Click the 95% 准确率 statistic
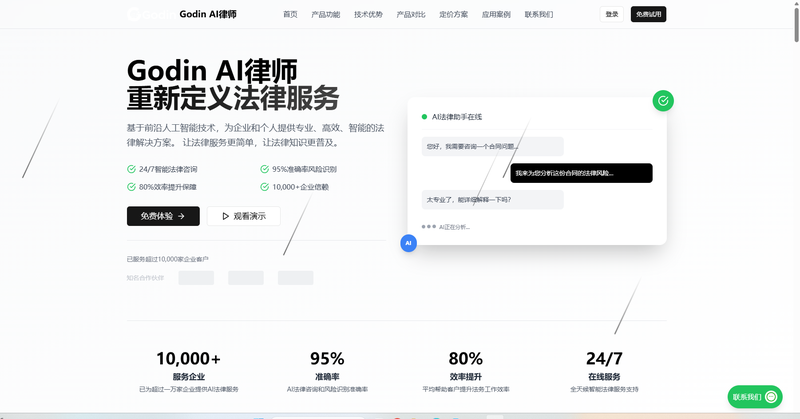Screen dimensions: 800x419 pos(327,372)
